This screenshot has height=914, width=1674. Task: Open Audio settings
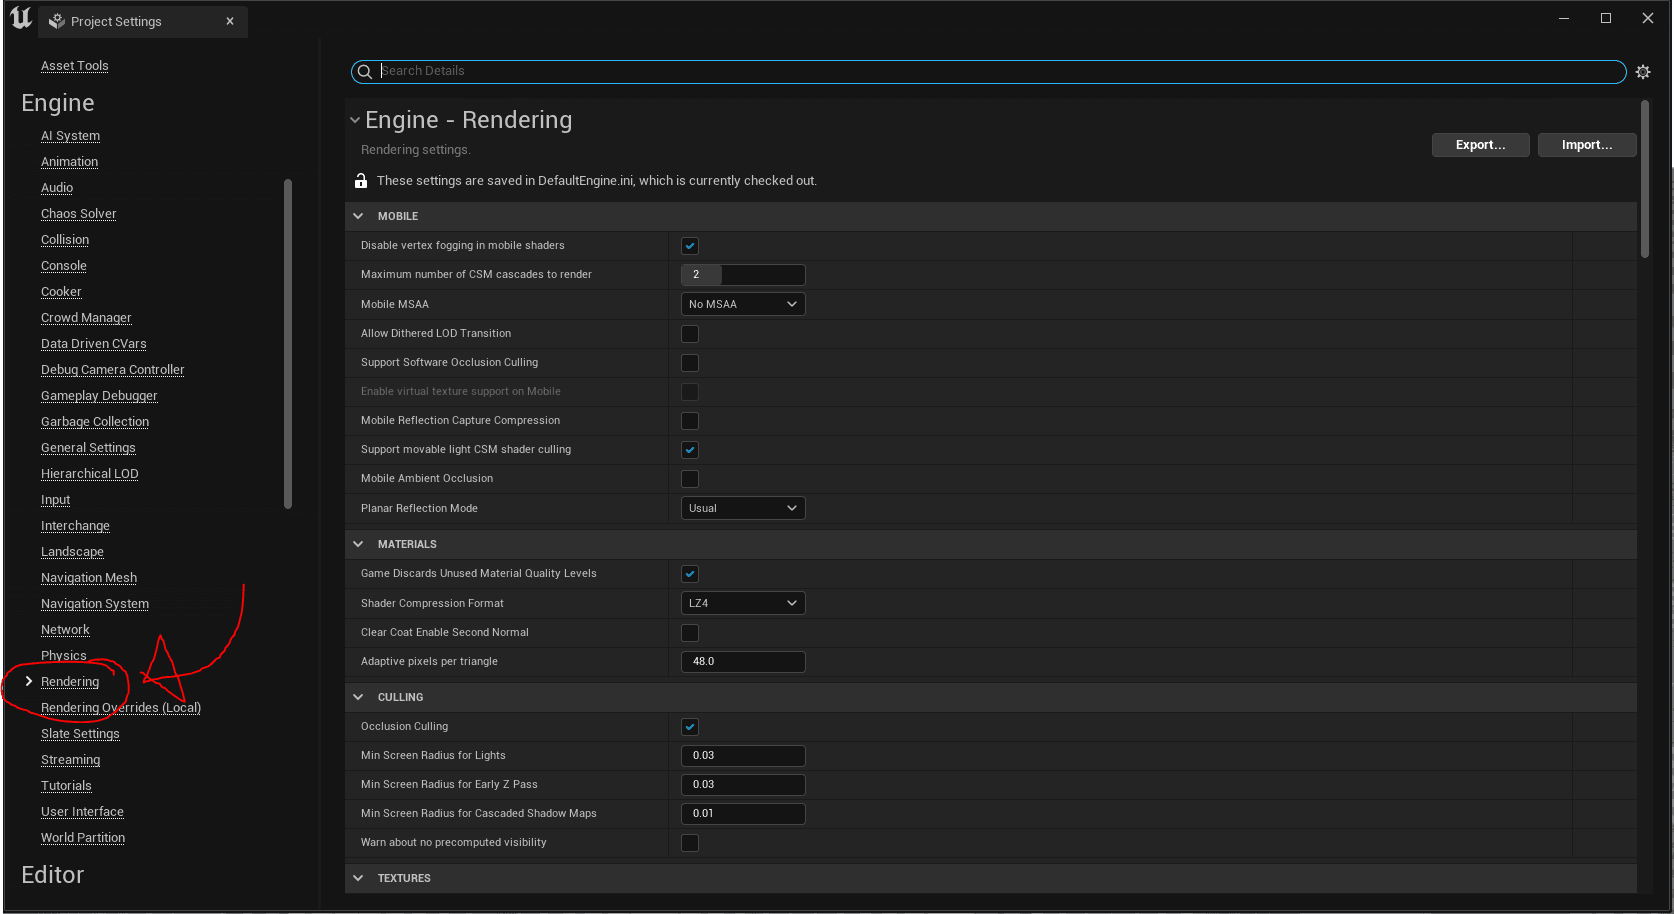tap(57, 188)
